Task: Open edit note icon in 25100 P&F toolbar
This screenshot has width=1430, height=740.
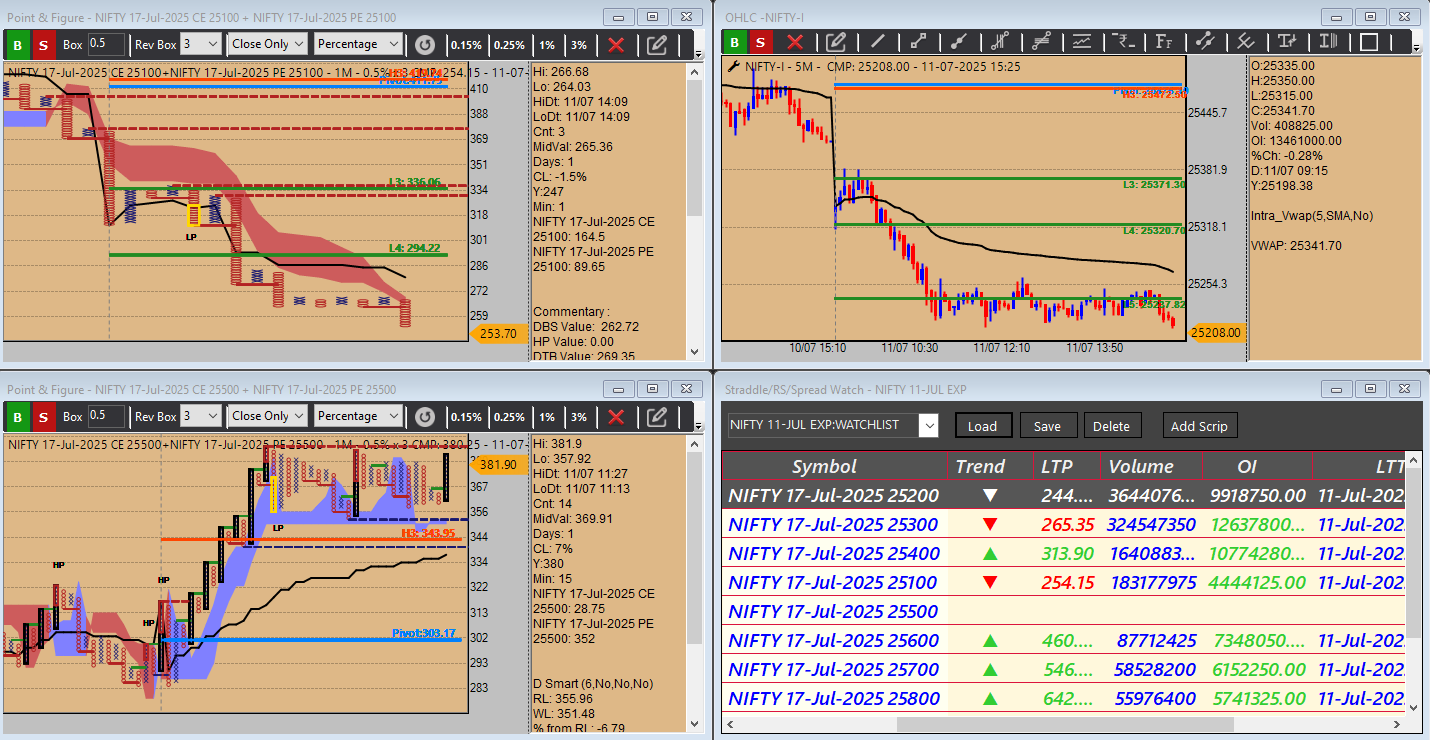Action: (657, 44)
